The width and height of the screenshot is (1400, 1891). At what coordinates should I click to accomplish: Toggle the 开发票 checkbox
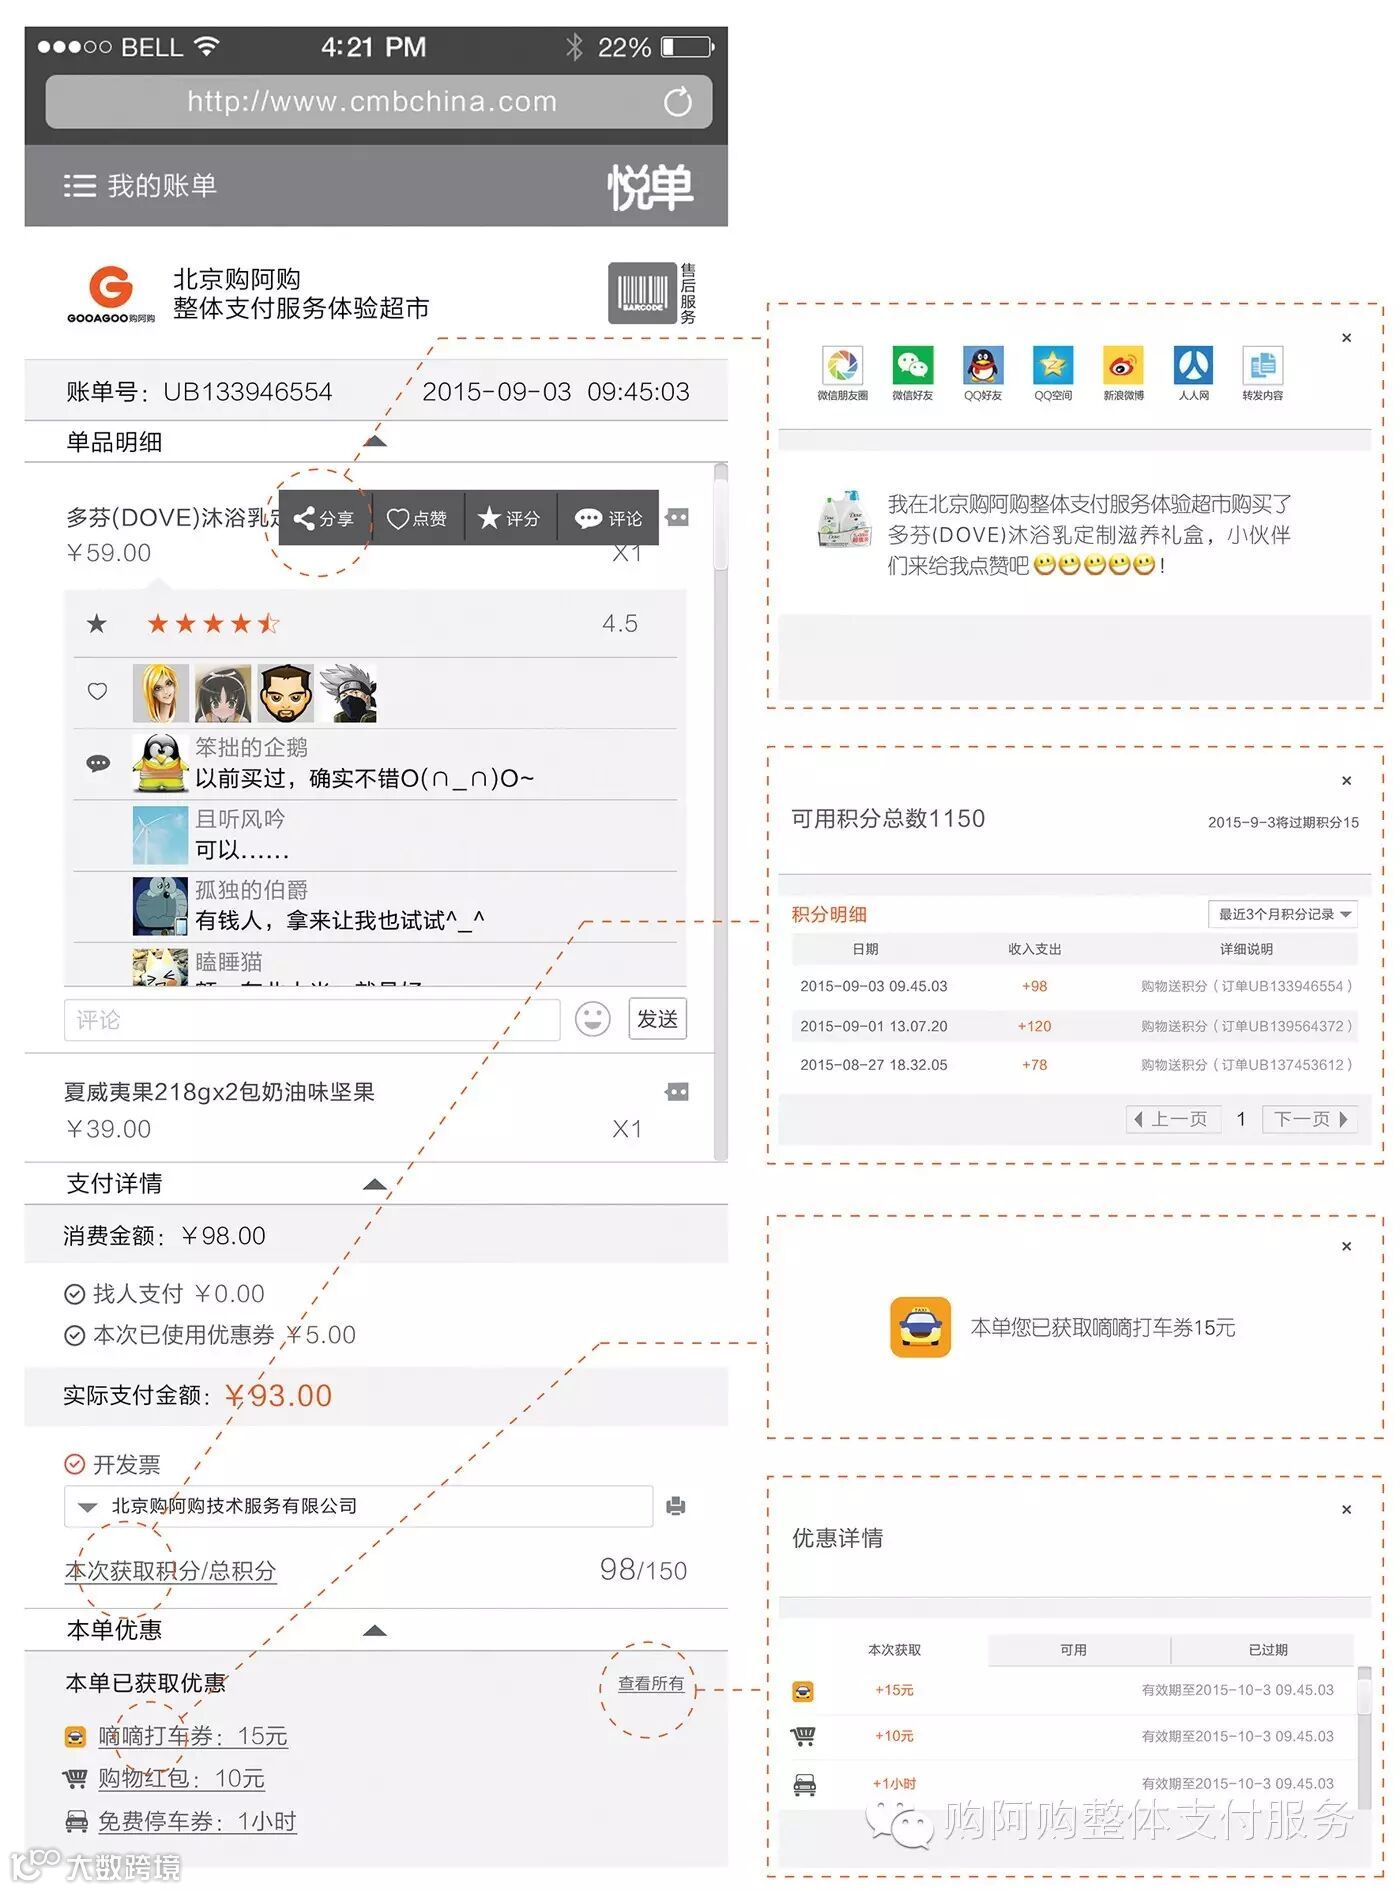coord(74,1465)
